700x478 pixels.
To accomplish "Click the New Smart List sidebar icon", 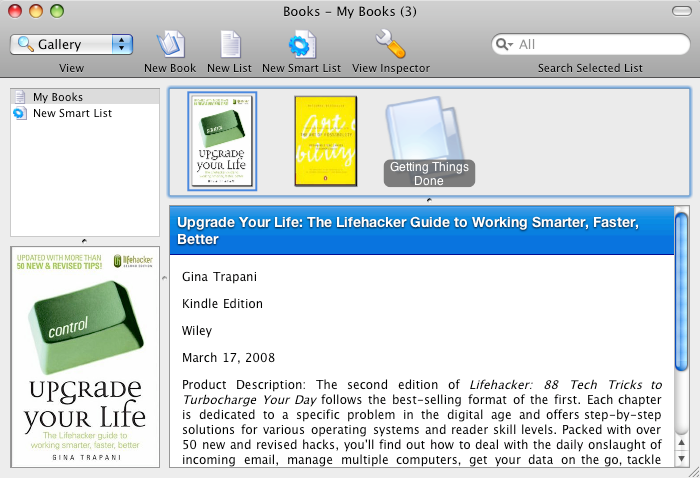I will point(20,113).
